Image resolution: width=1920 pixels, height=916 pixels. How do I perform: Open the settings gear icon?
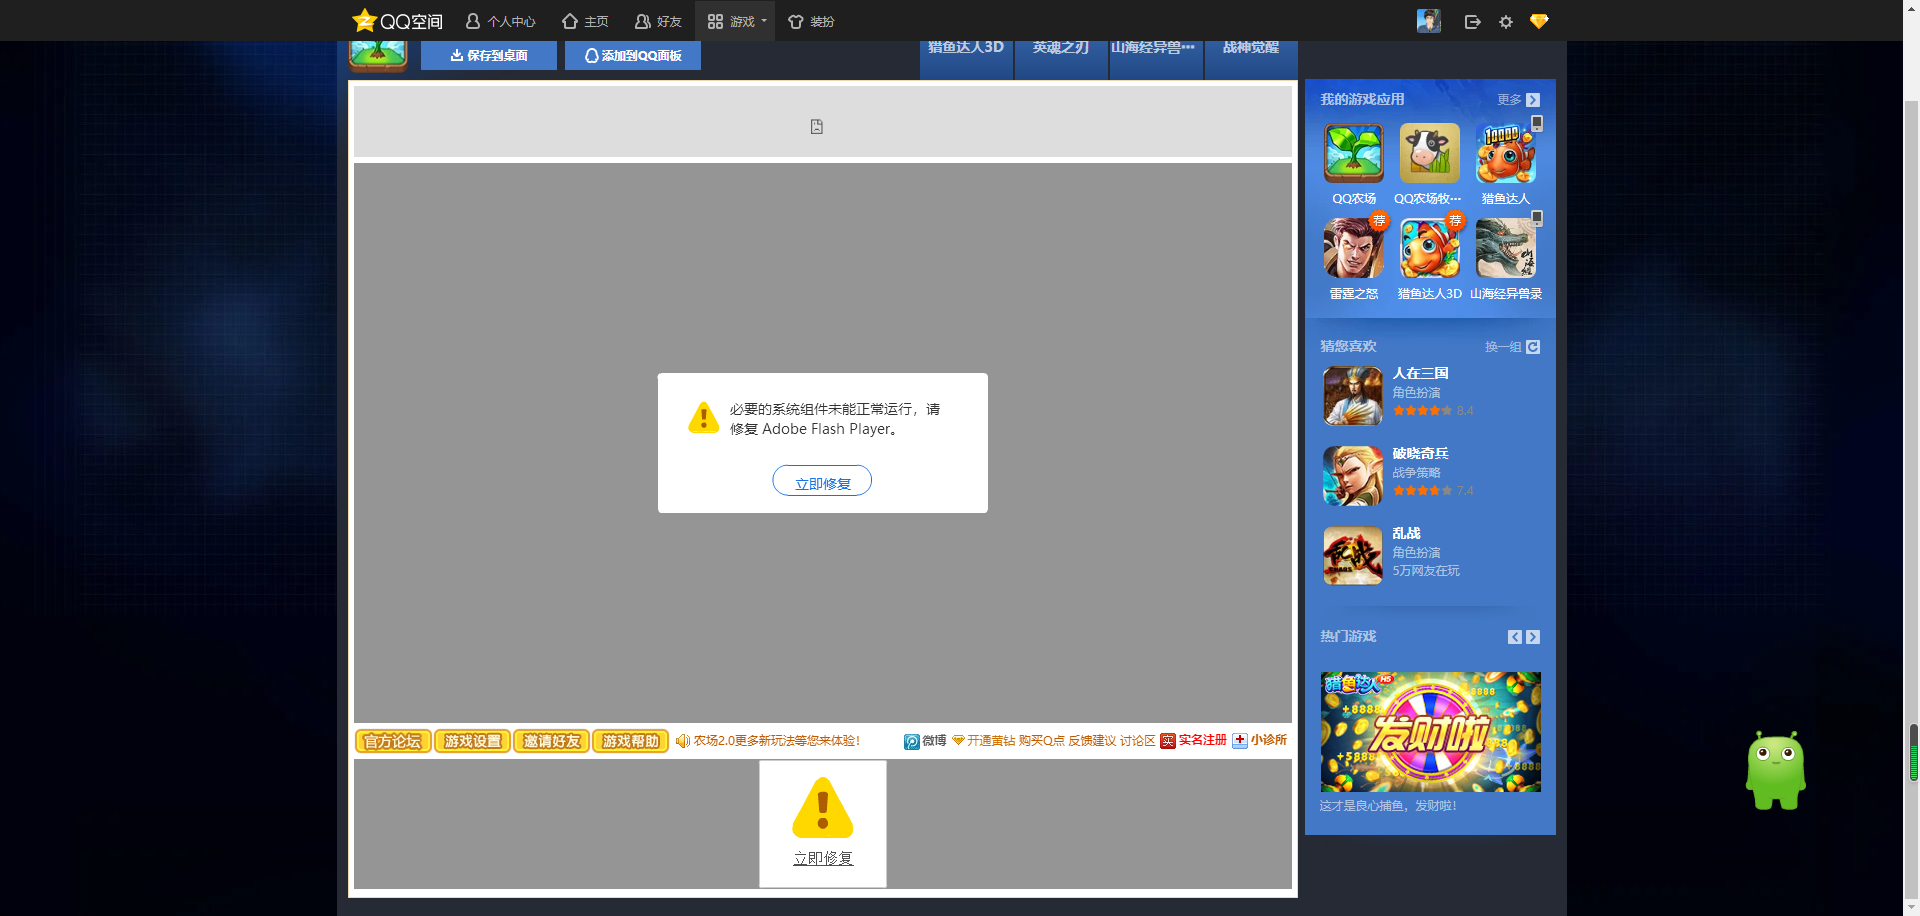(x=1506, y=22)
